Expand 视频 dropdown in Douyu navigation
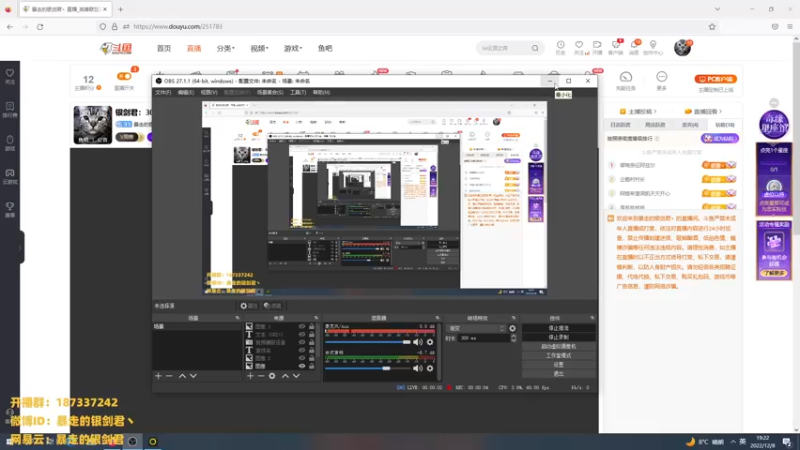Image resolution: width=800 pixels, height=450 pixels. pyautogui.click(x=259, y=48)
